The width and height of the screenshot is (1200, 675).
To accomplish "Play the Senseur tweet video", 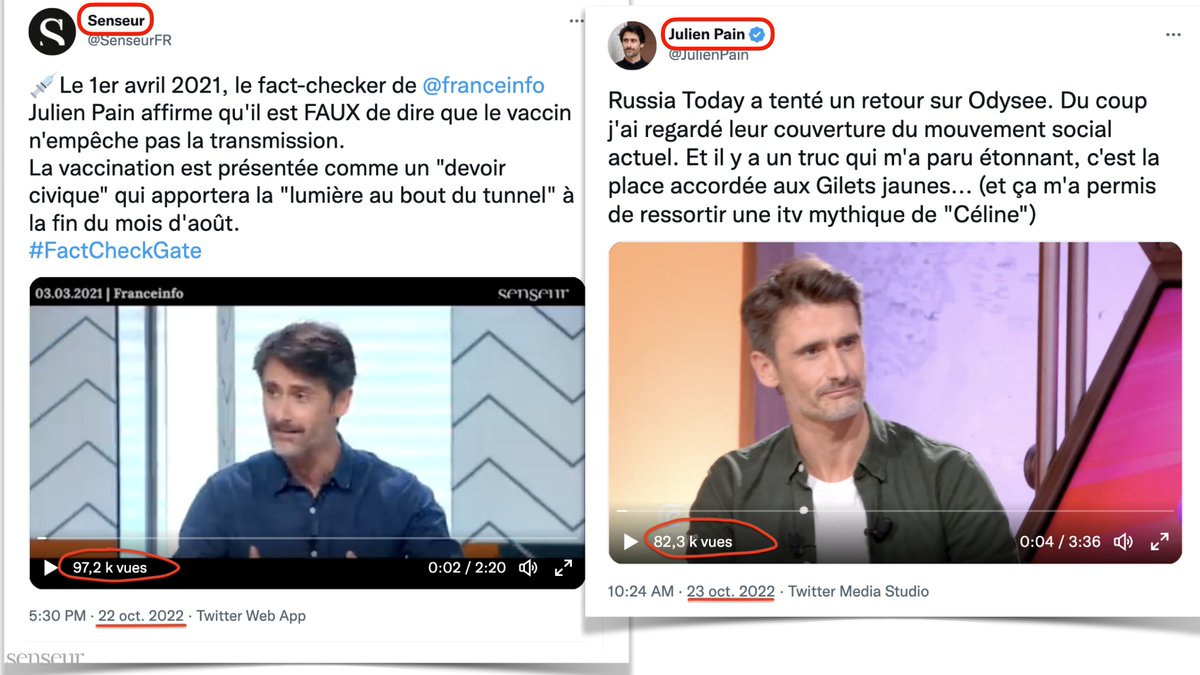I will tap(50, 568).
